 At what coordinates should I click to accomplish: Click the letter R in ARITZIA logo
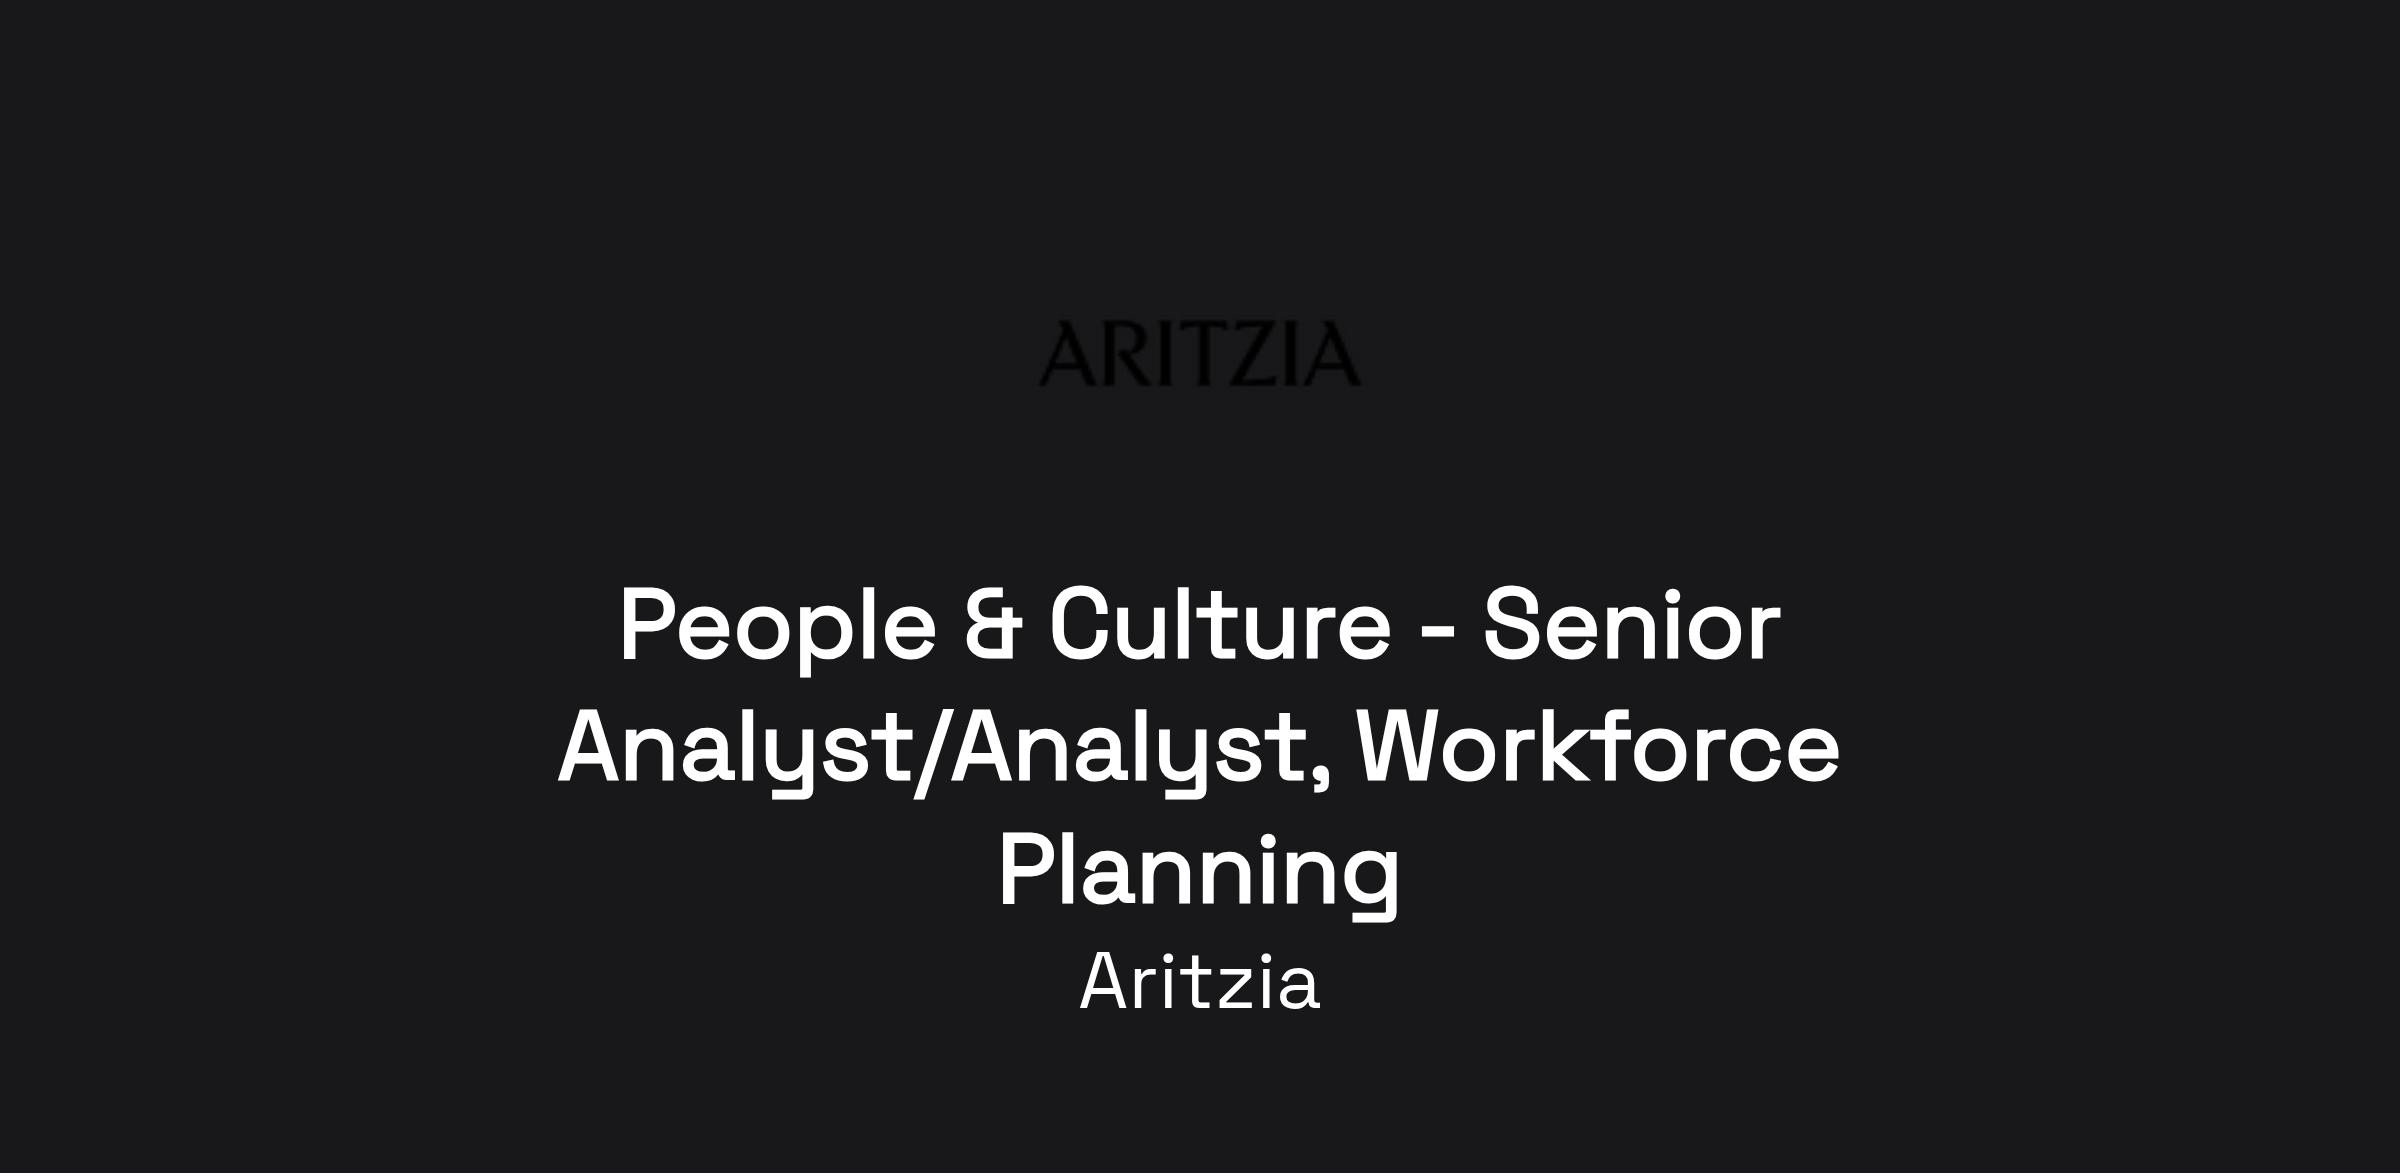1126,353
